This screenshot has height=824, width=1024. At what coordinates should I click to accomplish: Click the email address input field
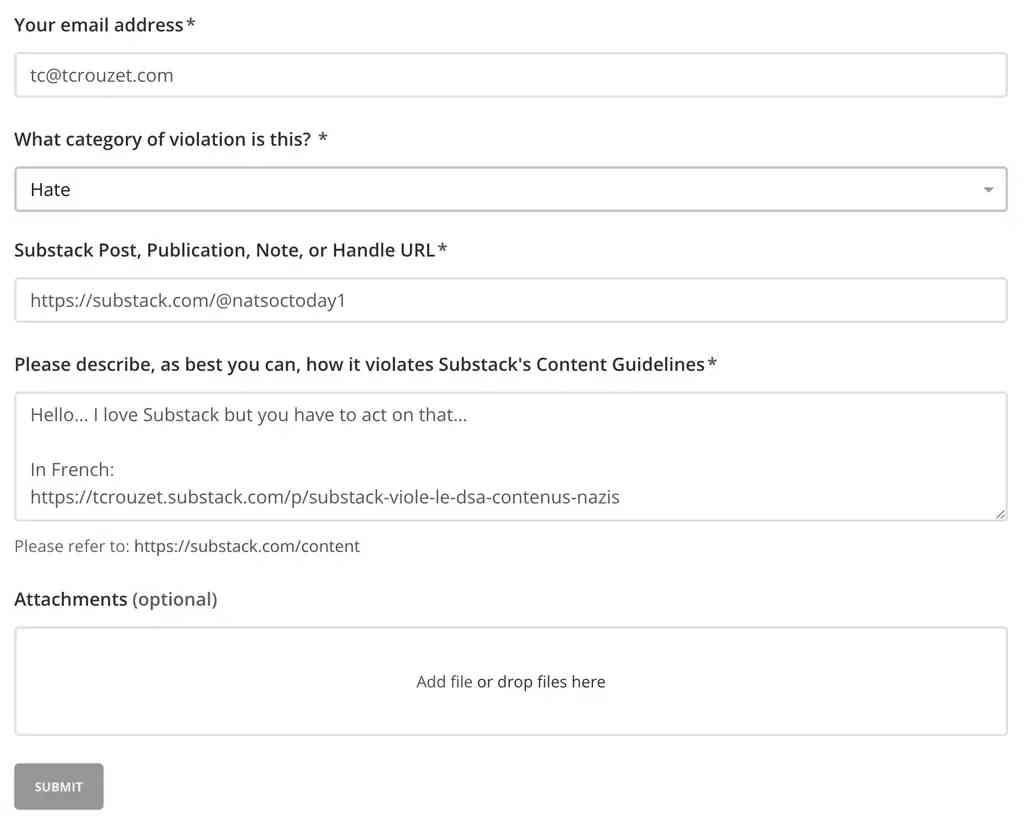tap(510, 75)
